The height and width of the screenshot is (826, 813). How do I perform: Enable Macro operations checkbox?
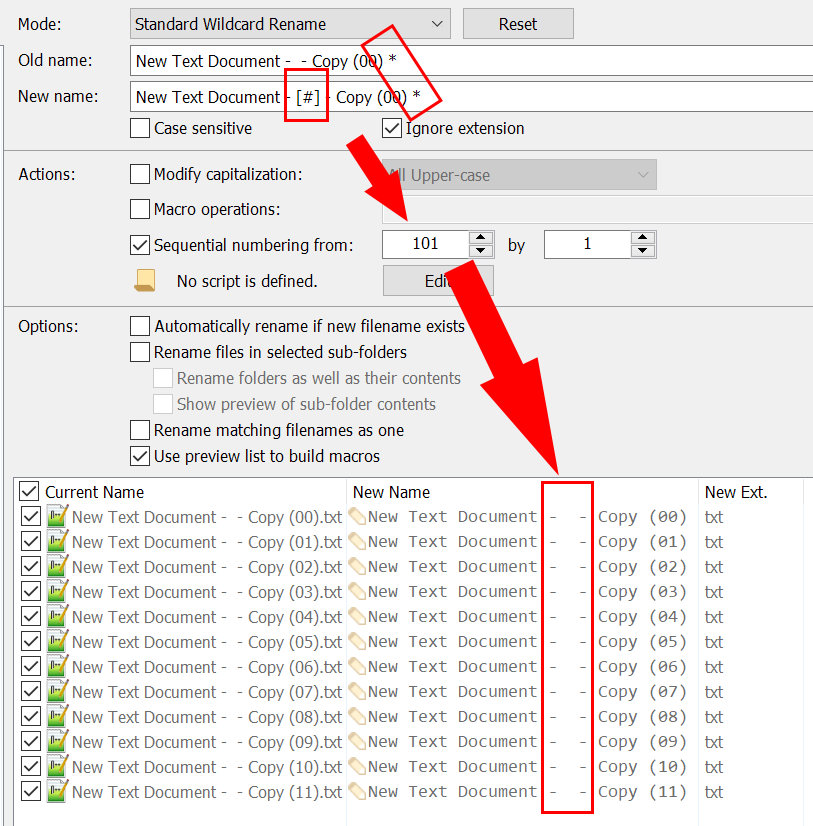tap(140, 209)
